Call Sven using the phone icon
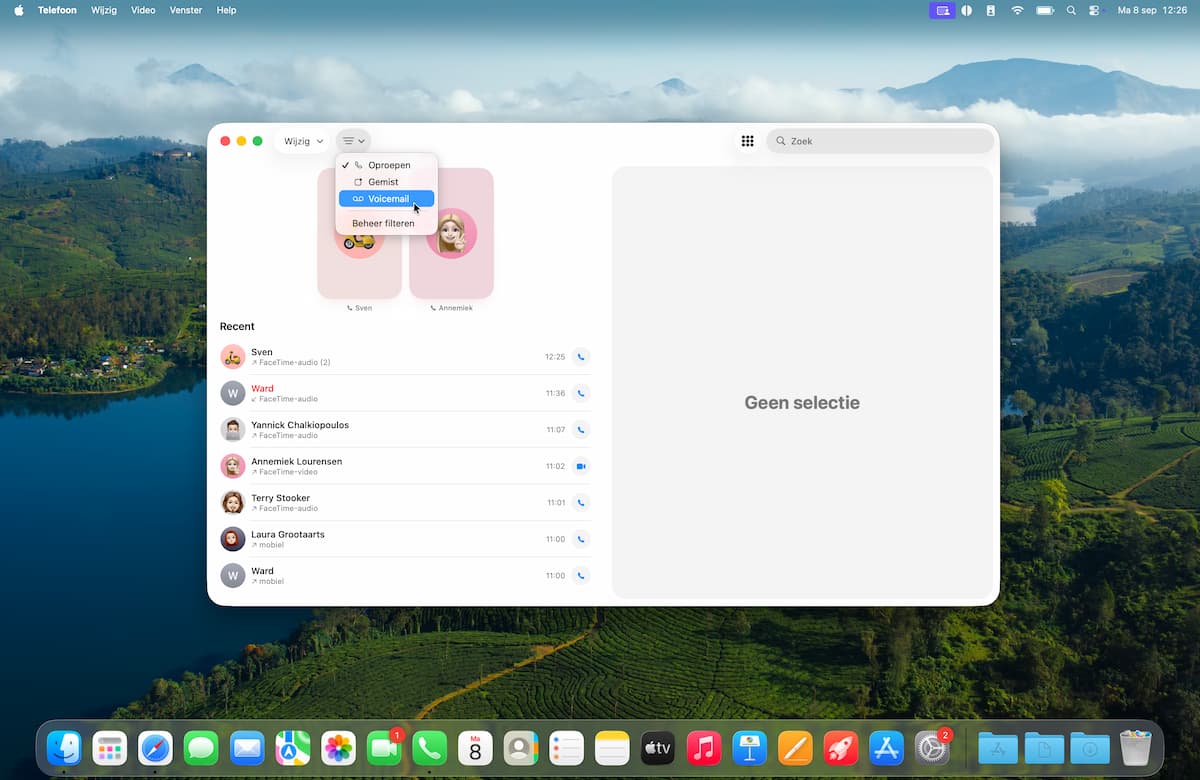1200x780 pixels. pos(581,357)
